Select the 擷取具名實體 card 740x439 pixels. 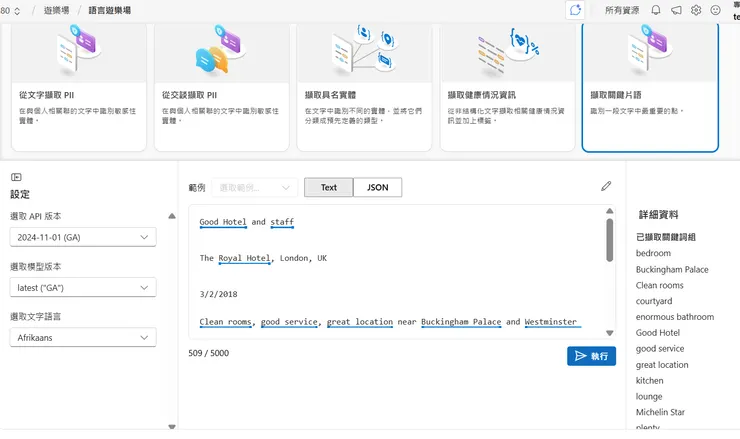[364, 87]
